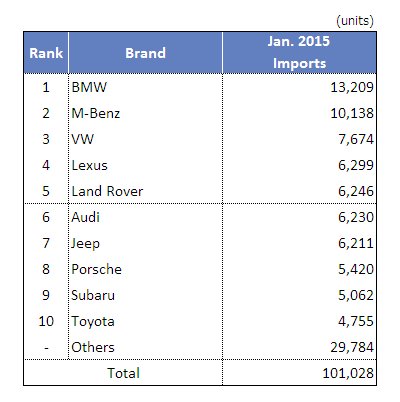The height and width of the screenshot is (402, 400).
Task: Select rank number 10 cell
Action: click(x=46, y=321)
